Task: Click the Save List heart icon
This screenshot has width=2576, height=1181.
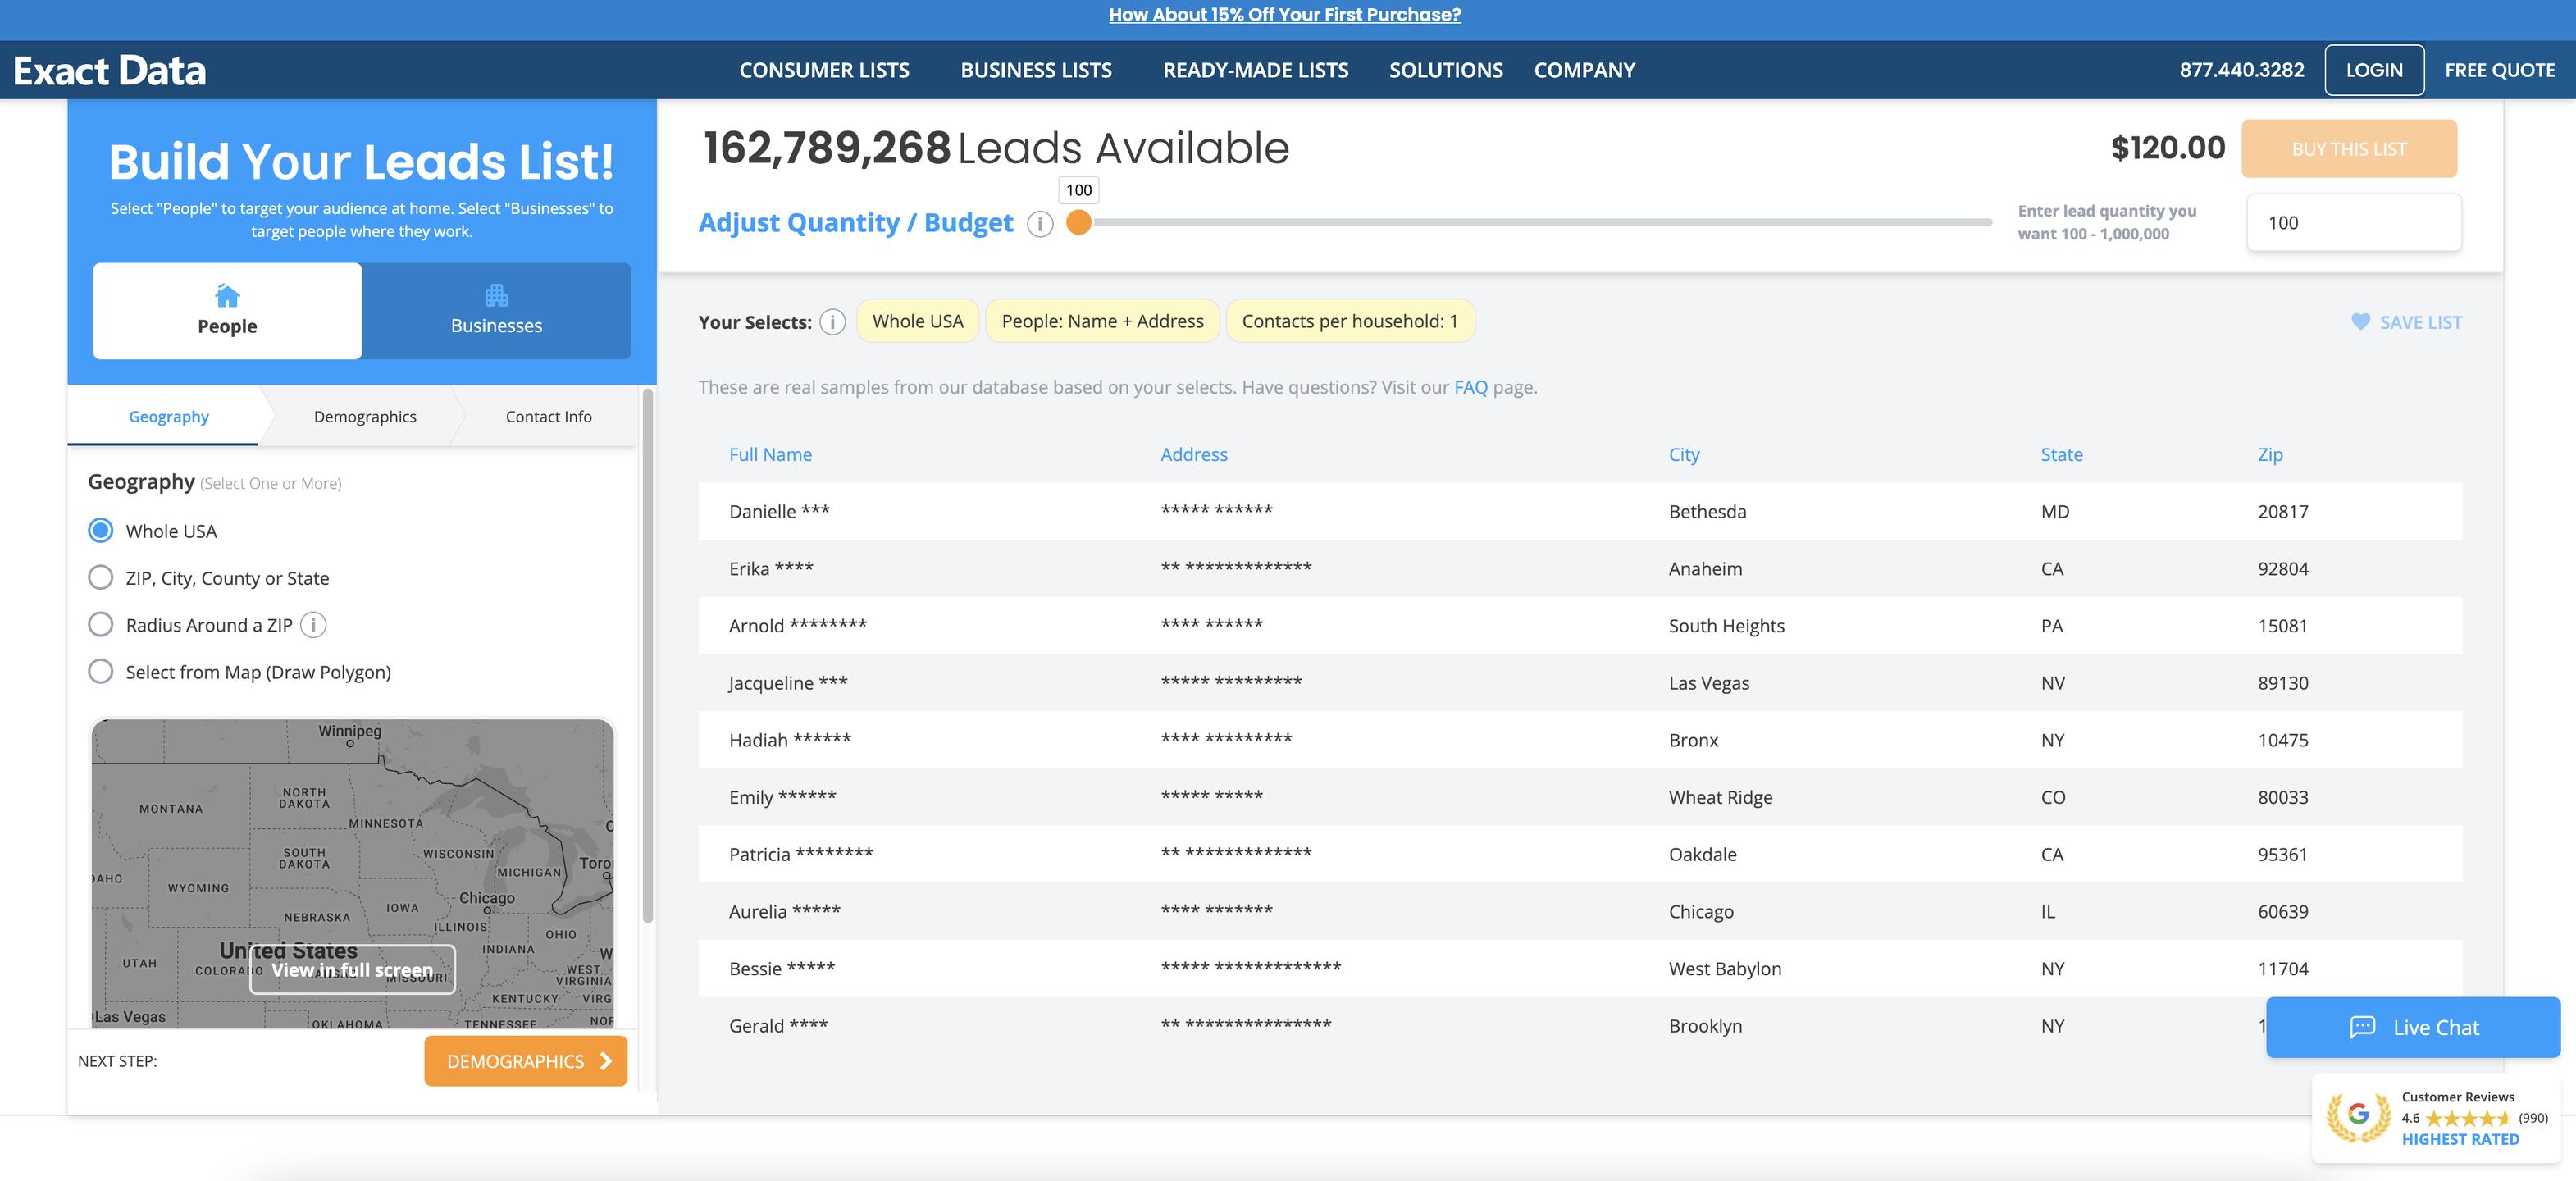Action: pos(2360,322)
